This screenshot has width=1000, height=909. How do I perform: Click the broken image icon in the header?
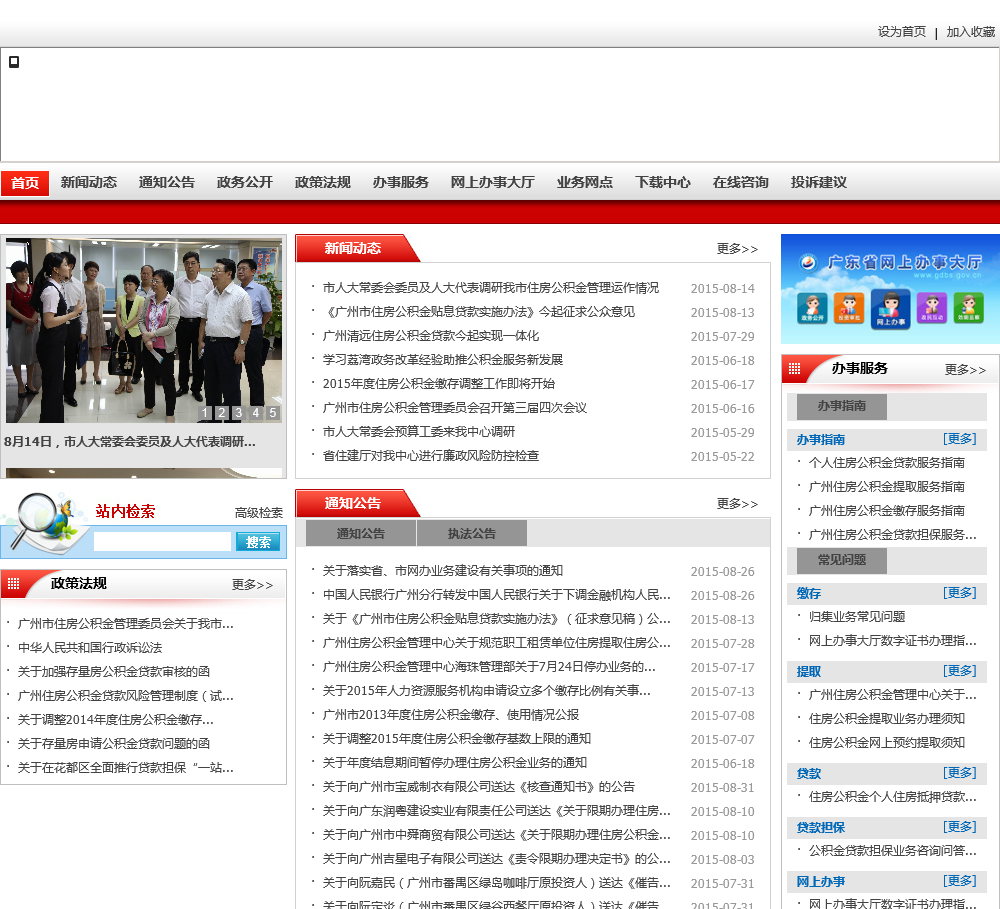[x=14, y=62]
